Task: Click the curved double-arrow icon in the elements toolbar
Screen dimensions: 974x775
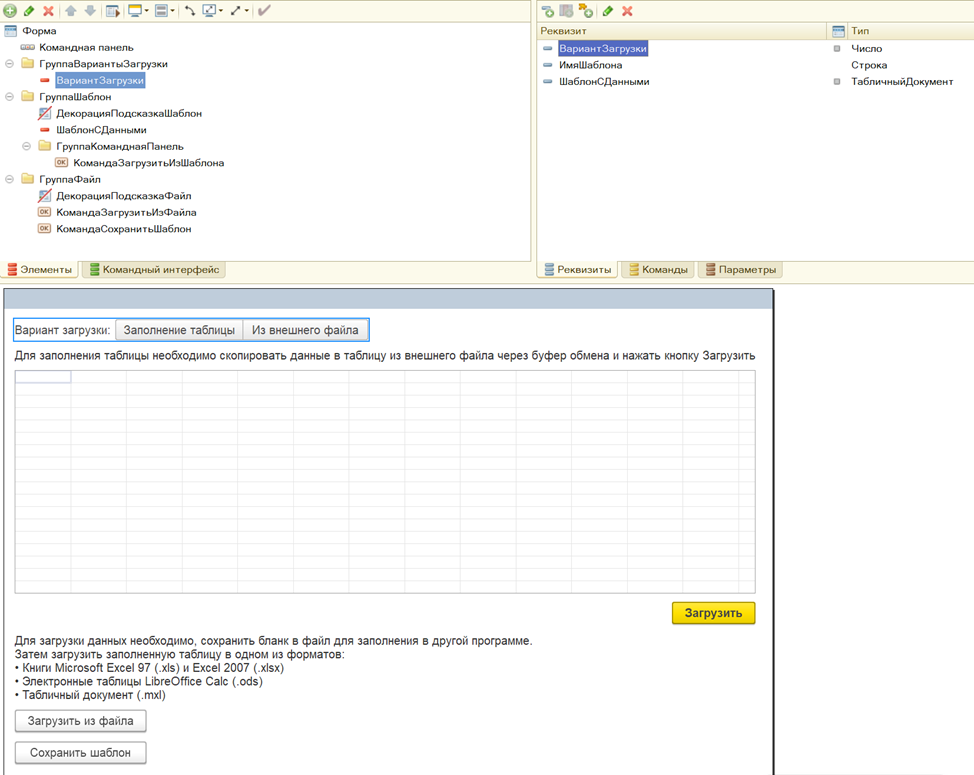Action: [189, 11]
